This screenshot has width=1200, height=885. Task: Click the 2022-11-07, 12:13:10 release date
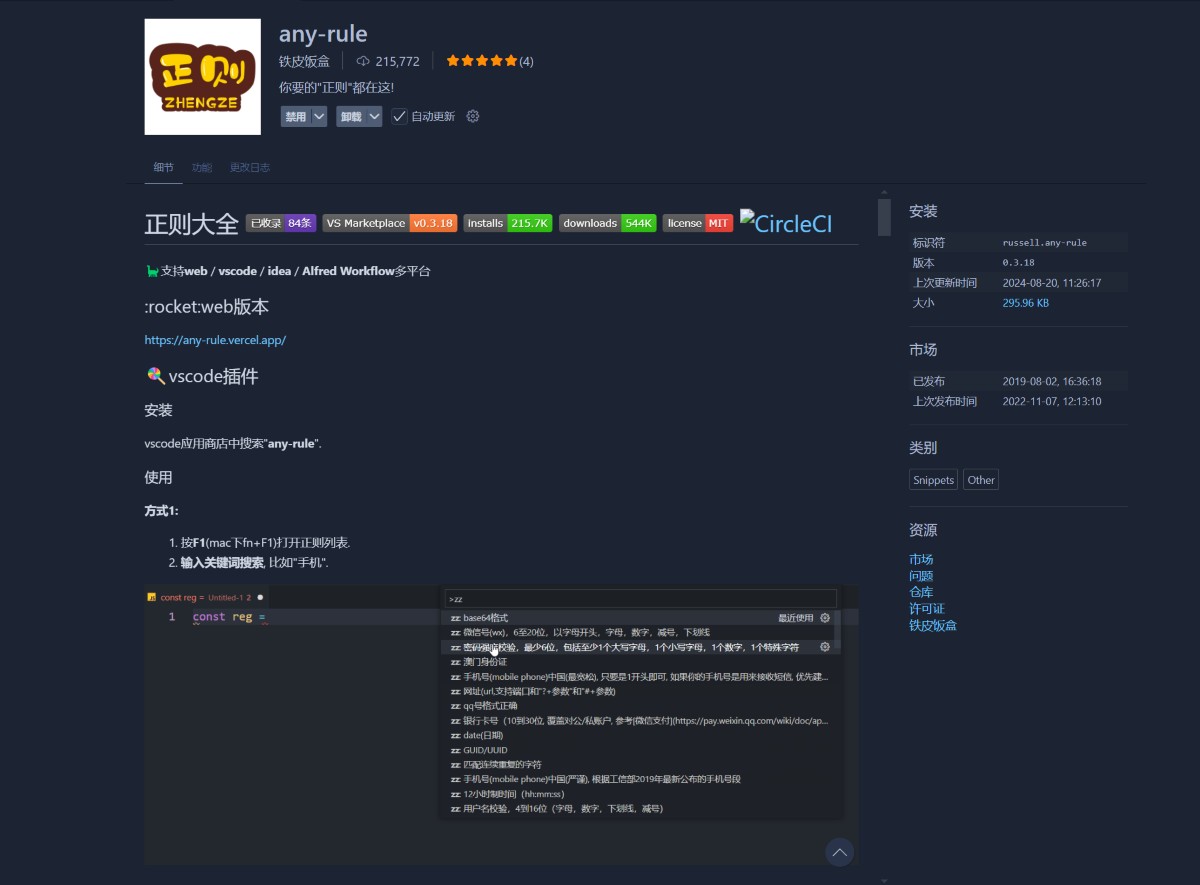pyautogui.click(x=1052, y=401)
